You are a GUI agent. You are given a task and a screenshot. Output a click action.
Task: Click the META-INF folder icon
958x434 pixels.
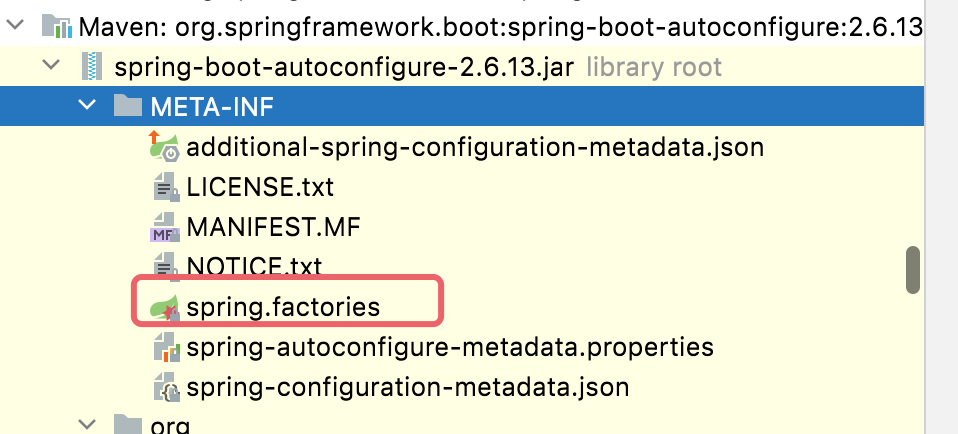pos(126,107)
